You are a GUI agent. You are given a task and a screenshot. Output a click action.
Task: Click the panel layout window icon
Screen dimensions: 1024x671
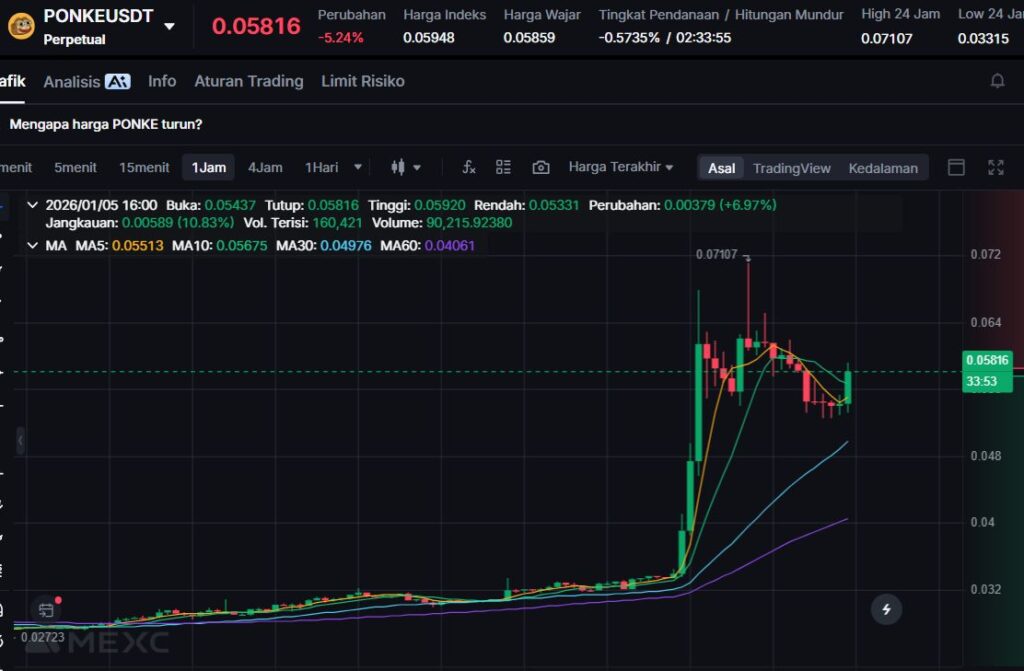coord(956,167)
